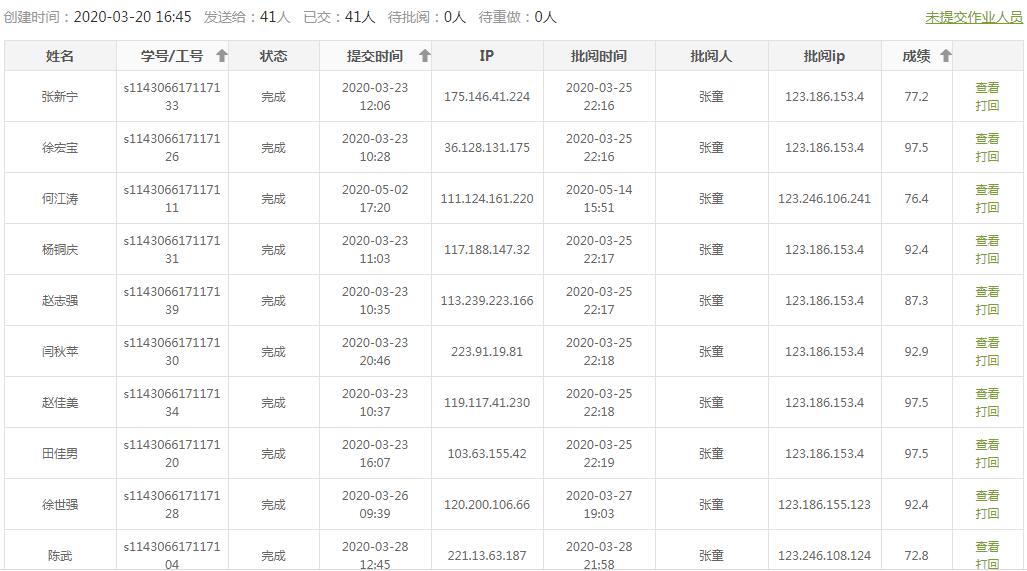
Task: Click the 姓名 column header
Action: pos(60,56)
